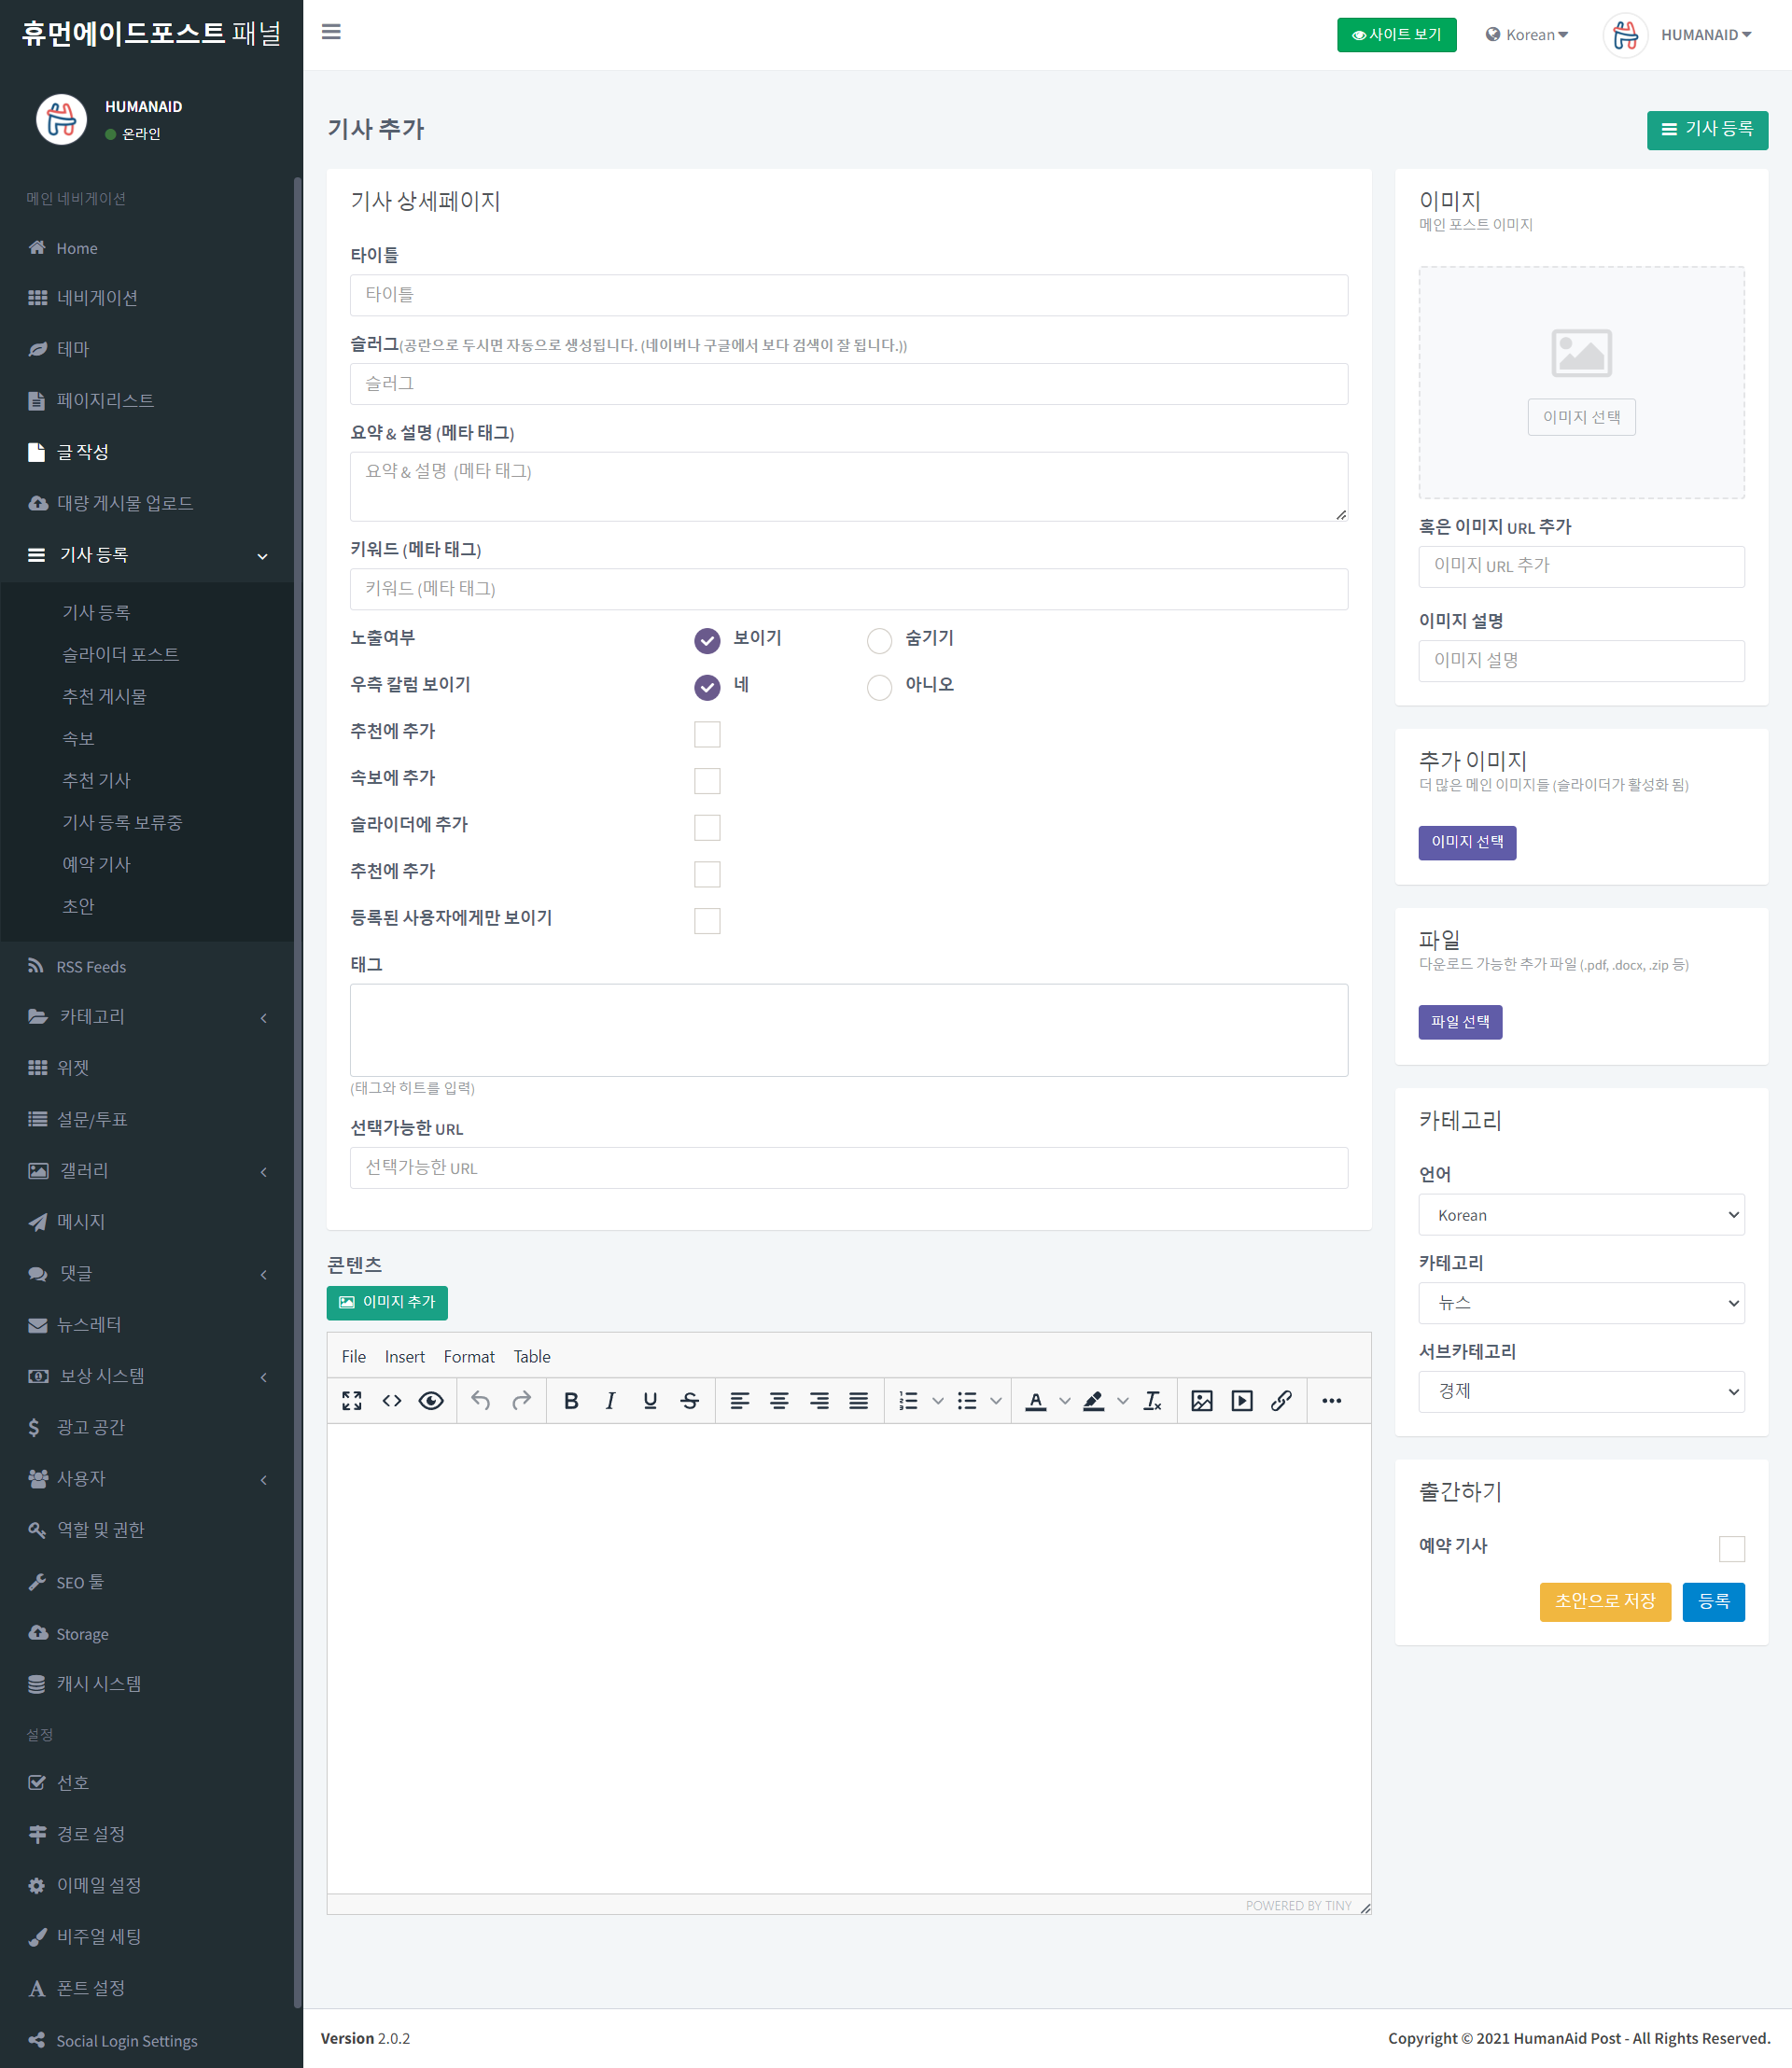Image resolution: width=1792 pixels, height=2068 pixels.
Task: Insert link via editor toolbar icon
Action: (1282, 1401)
